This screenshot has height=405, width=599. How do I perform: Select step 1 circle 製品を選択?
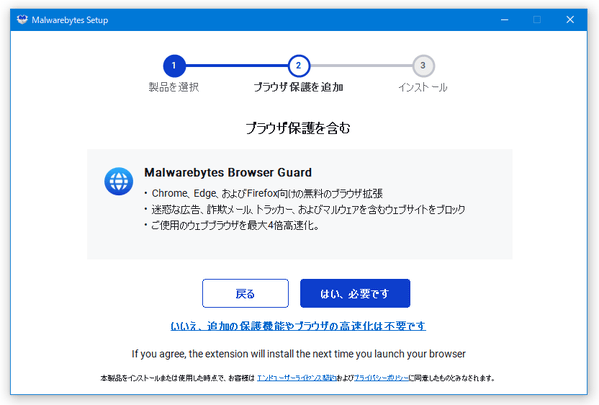[x=174, y=66]
